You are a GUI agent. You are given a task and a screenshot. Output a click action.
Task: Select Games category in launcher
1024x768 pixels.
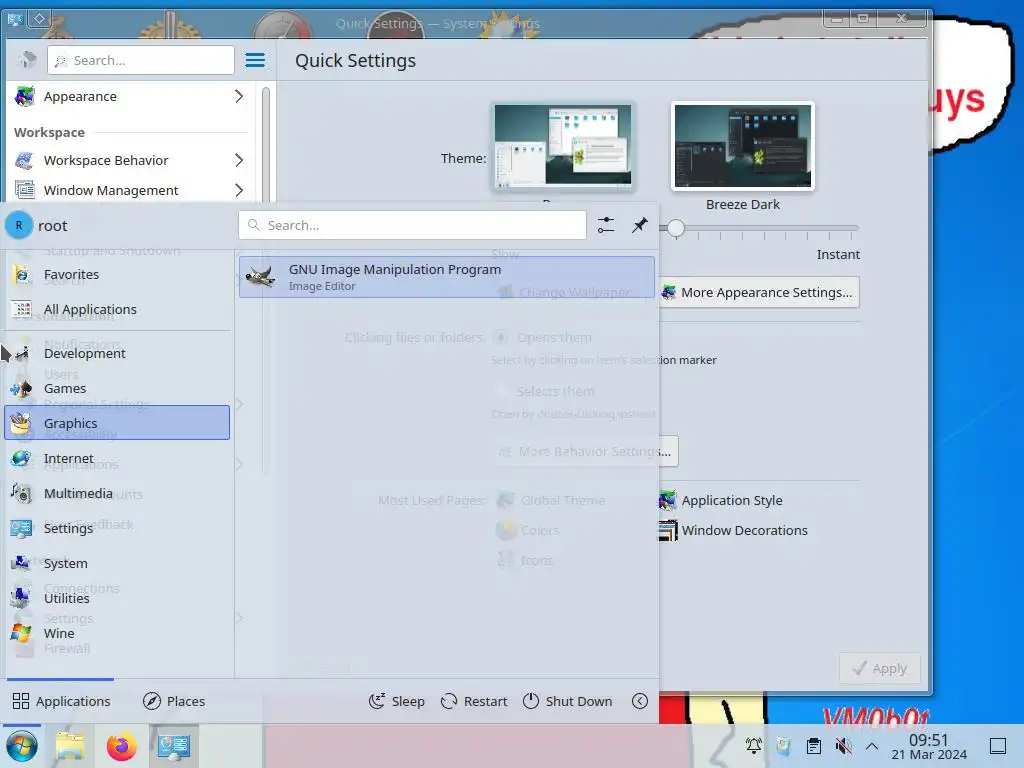click(118, 389)
